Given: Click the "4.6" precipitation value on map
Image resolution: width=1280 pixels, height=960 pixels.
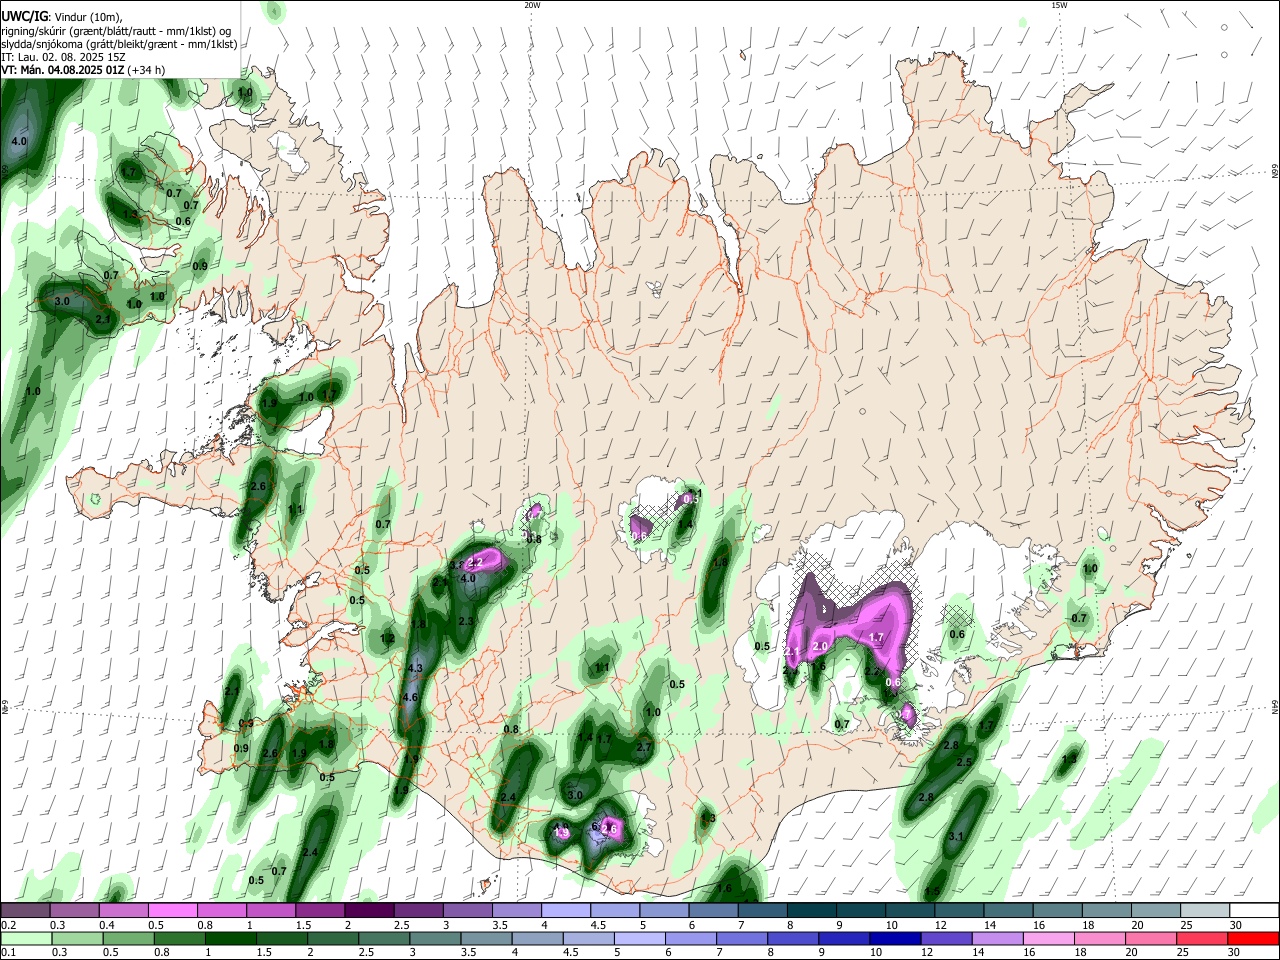Looking at the screenshot, I should click(410, 698).
